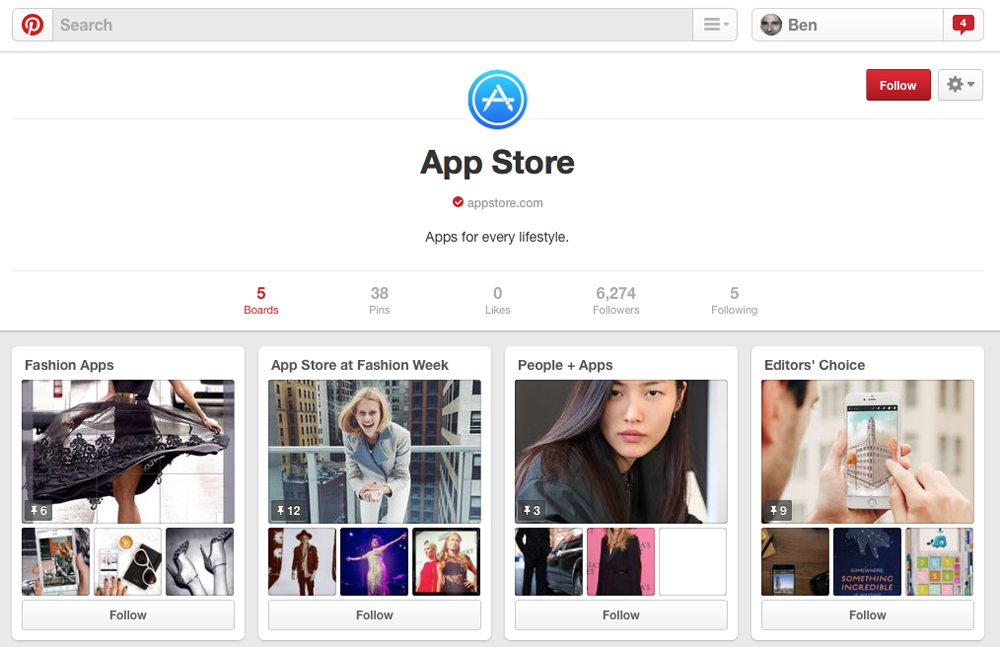Image resolution: width=1000 pixels, height=647 pixels.
Task: Click the pin count badge on Fashion Apps board
Action: click(x=36, y=511)
